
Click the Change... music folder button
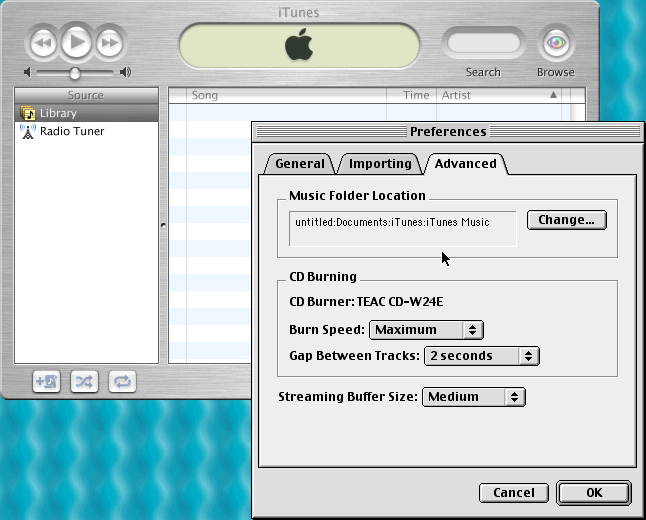click(x=566, y=220)
